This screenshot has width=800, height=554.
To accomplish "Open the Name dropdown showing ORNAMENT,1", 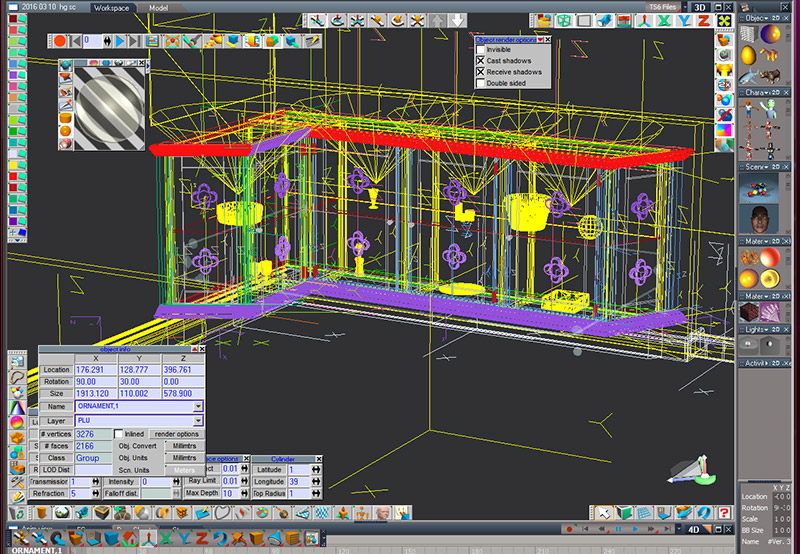I will (x=198, y=407).
